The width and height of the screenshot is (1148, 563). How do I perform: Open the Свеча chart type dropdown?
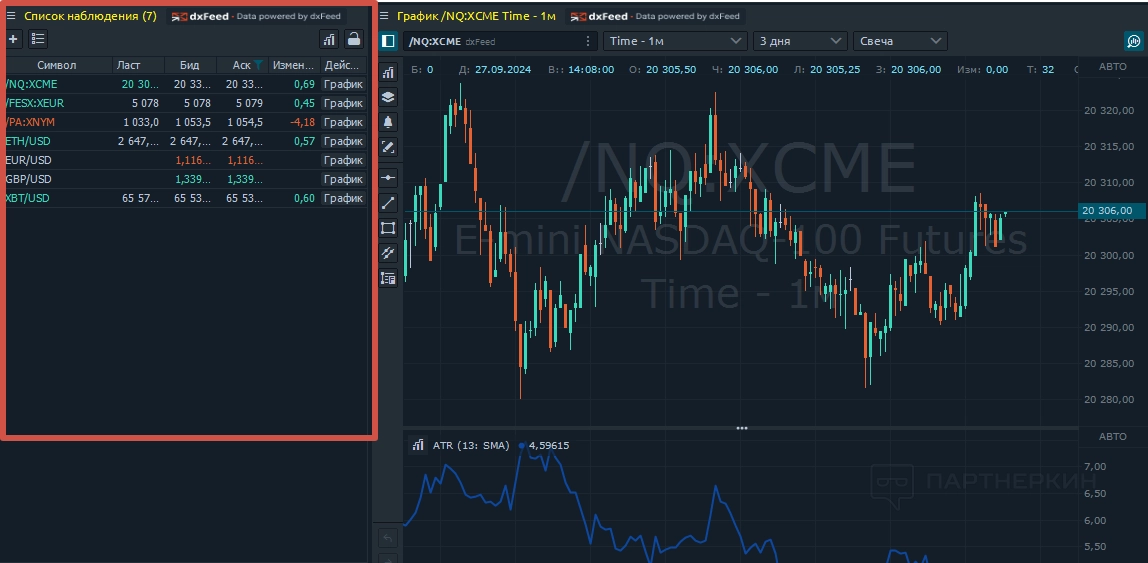click(901, 41)
